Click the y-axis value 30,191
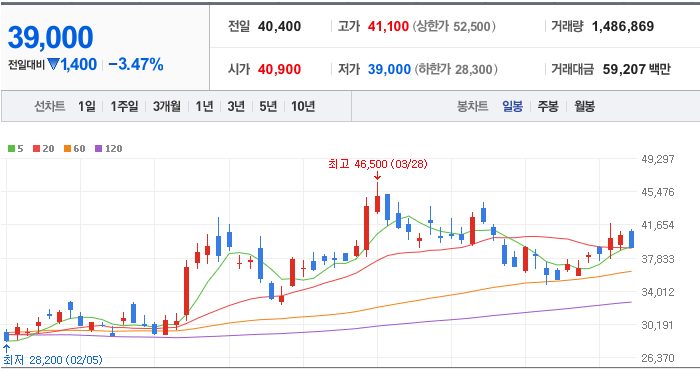Viewport: 700px width, 371px height. (658, 325)
